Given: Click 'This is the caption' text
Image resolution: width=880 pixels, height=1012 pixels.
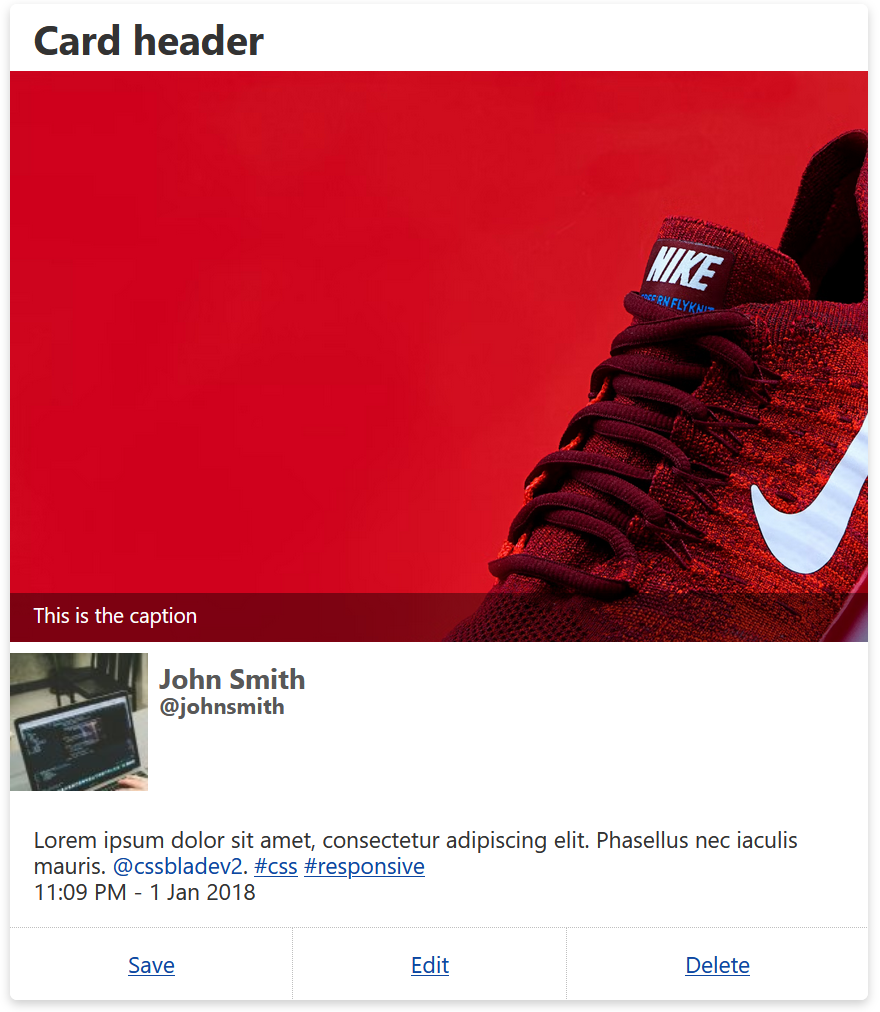Looking at the screenshot, I should click(115, 616).
